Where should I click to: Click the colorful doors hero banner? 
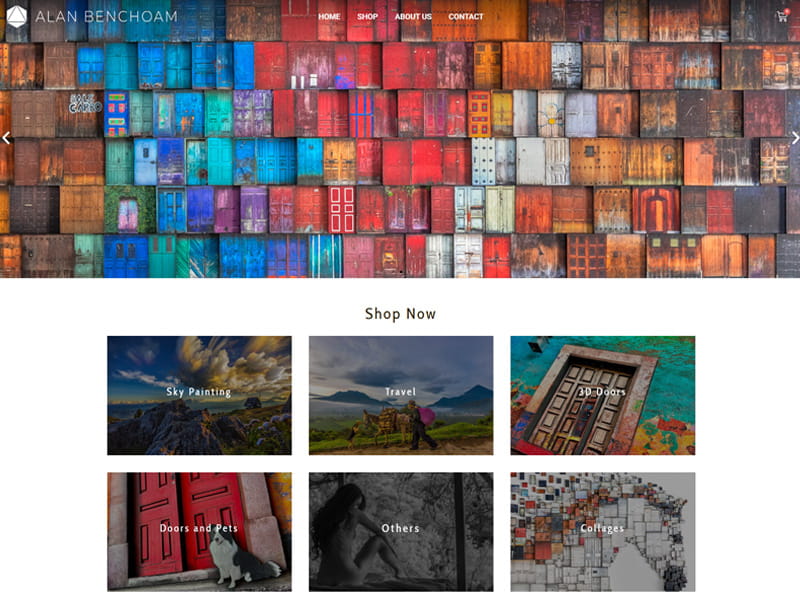click(400, 153)
